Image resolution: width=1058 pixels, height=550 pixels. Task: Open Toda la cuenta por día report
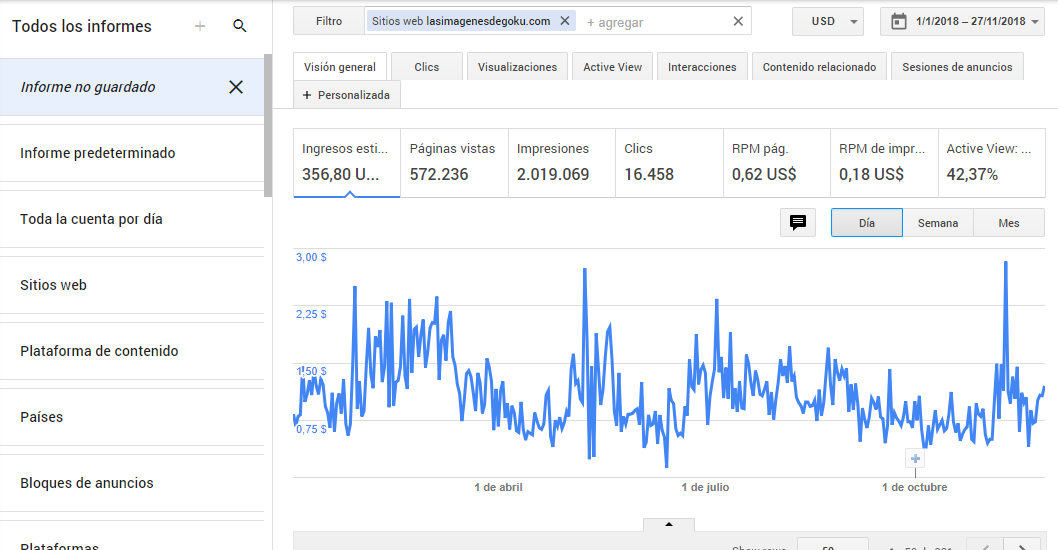[x=132, y=219]
